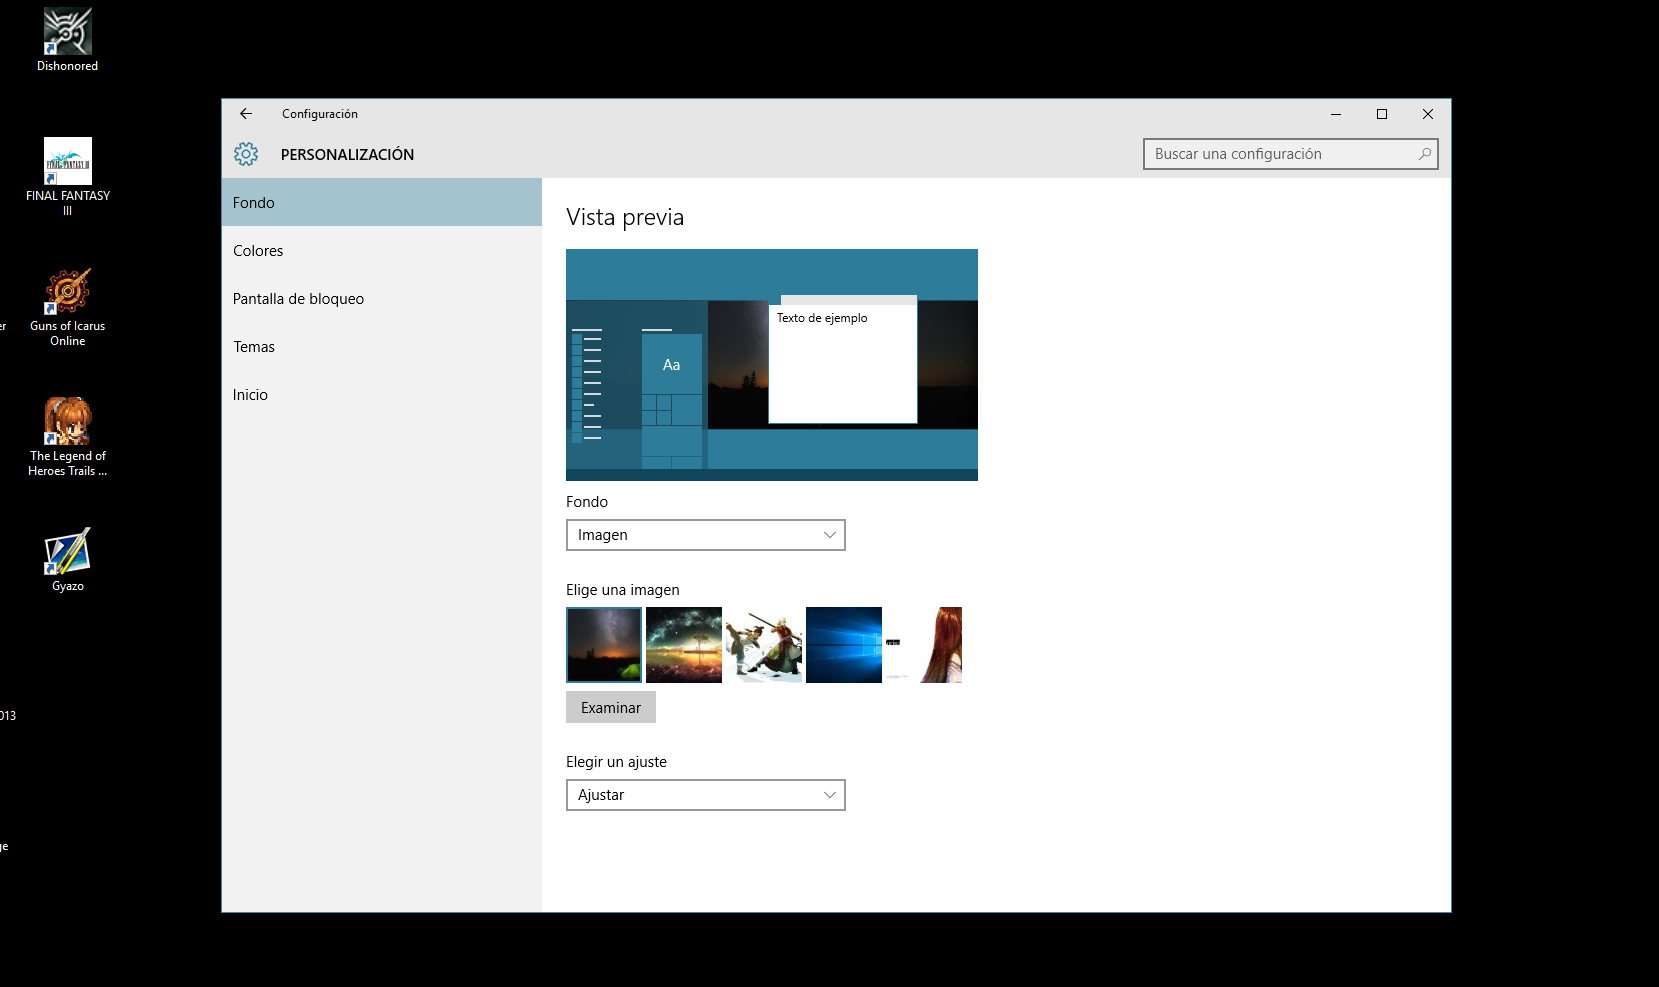Open the Elegir un ajuste dropdown
Viewport: 1659px width, 987px height.
[705, 795]
